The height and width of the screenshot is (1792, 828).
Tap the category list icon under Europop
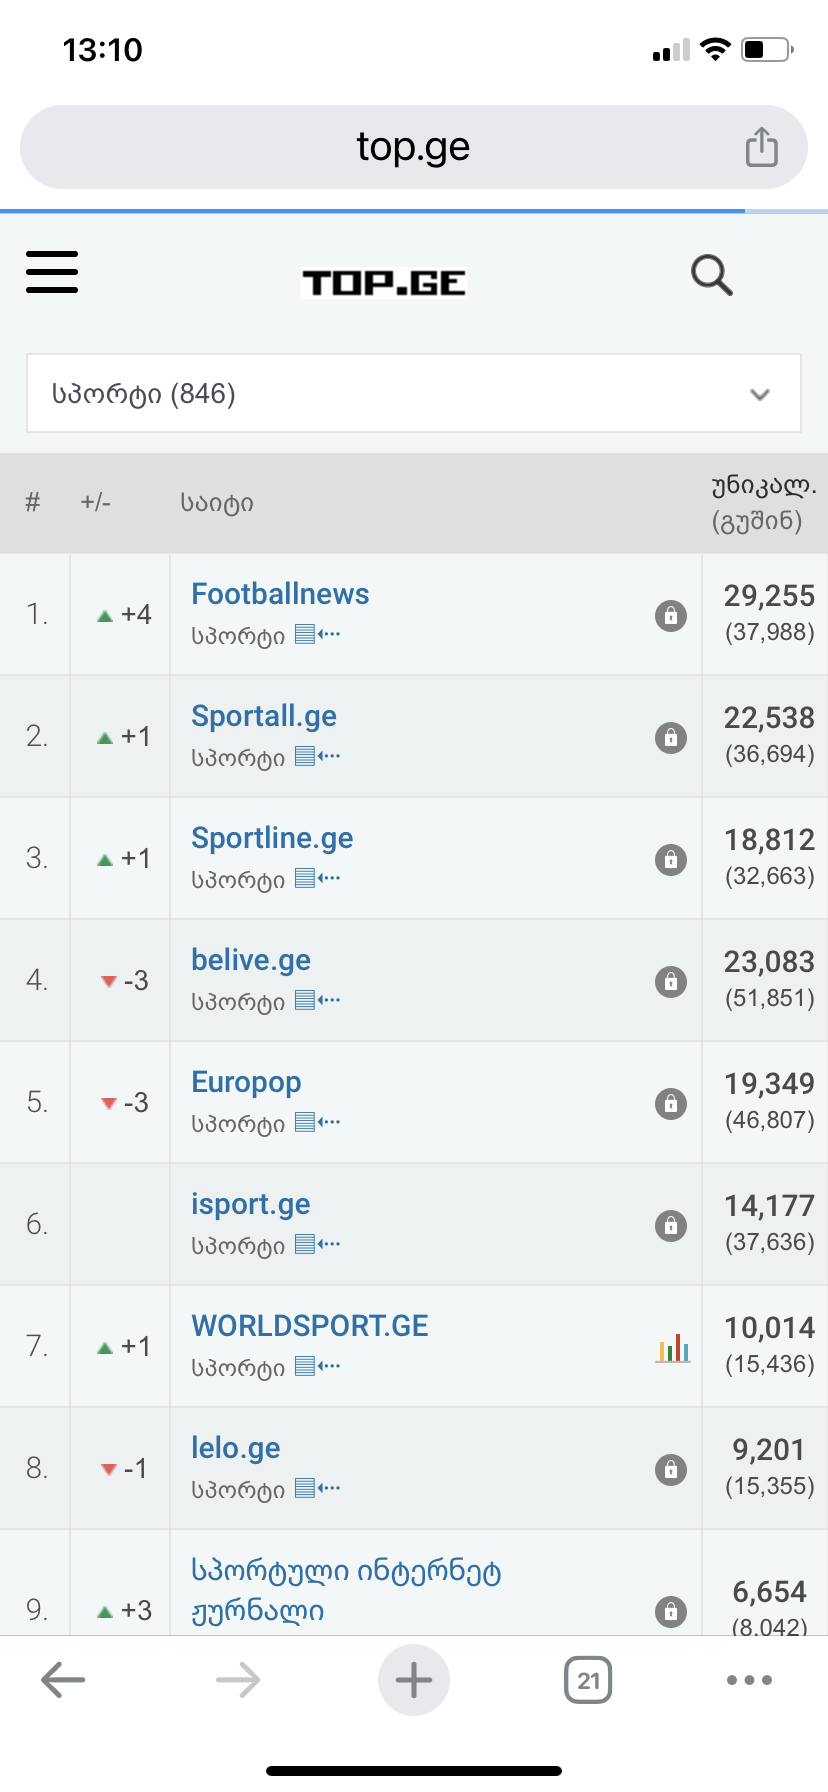[318, 1122]
